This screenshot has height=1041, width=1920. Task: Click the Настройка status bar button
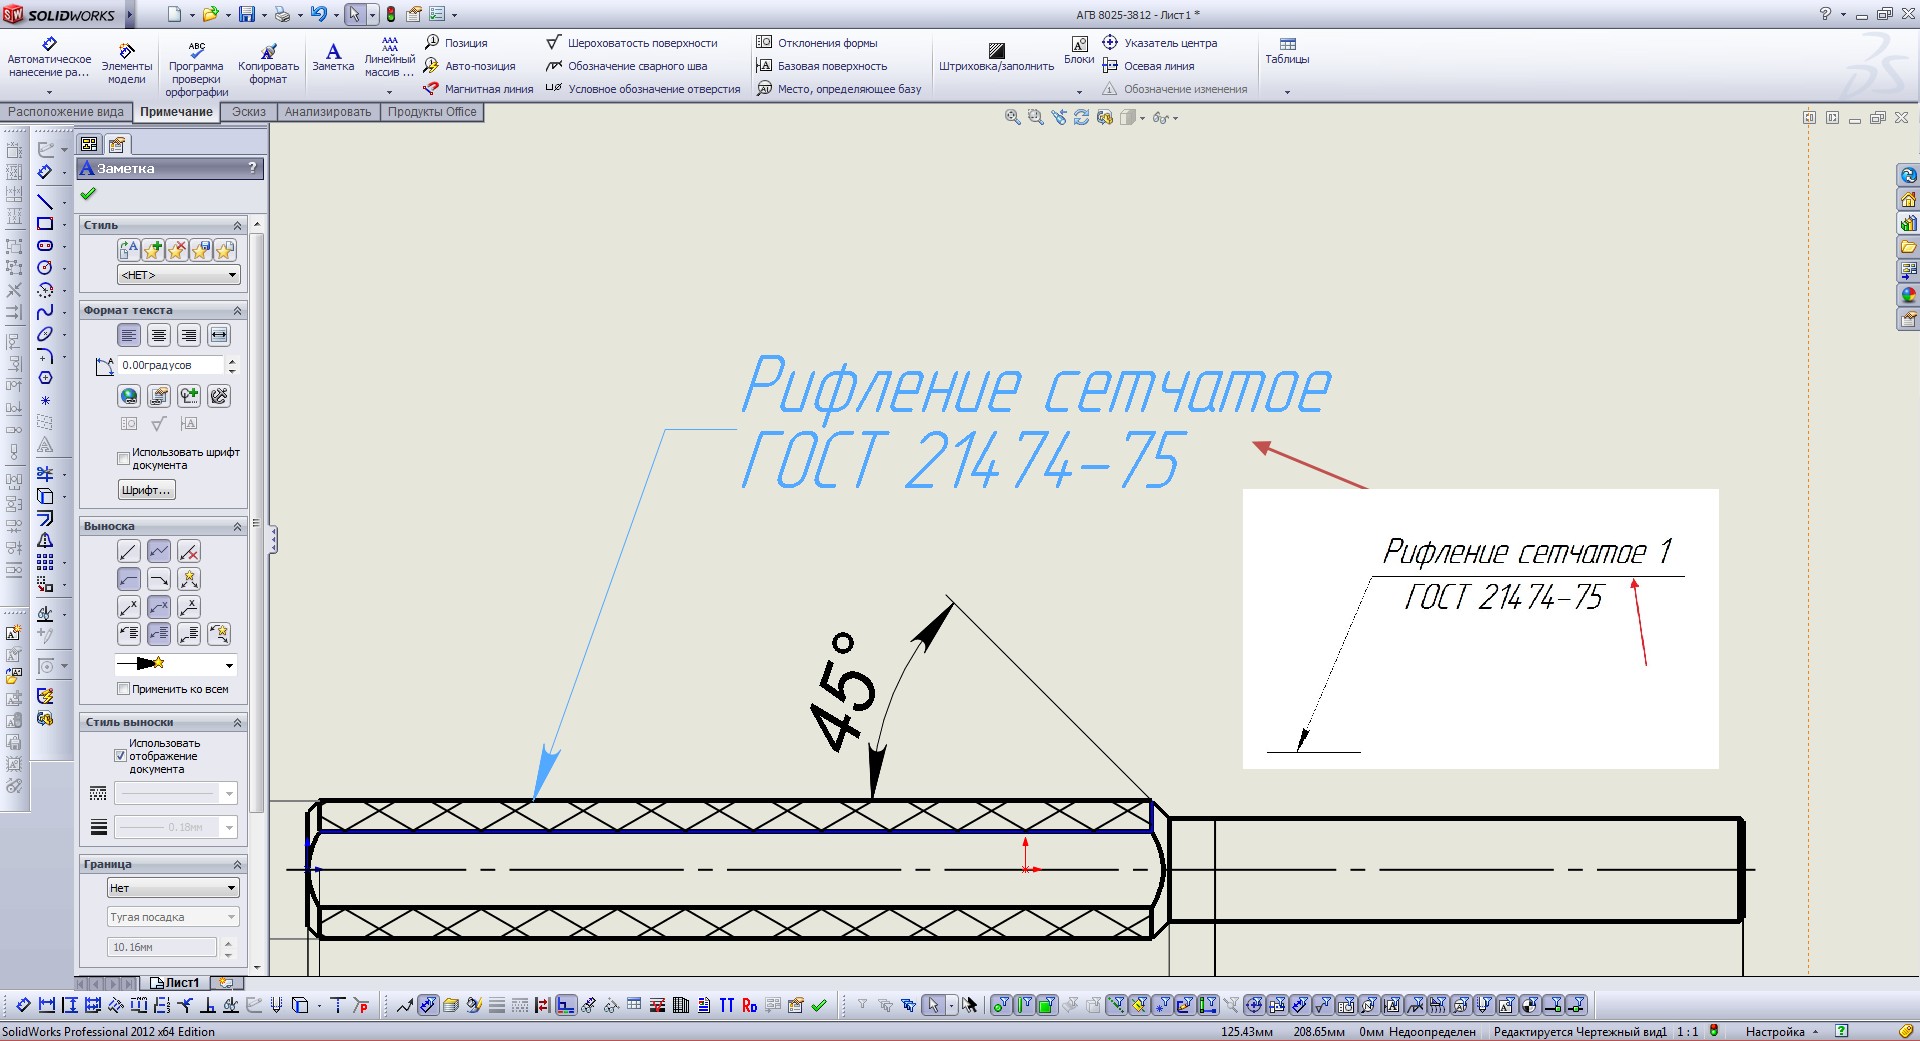pyautogui.click(x=1782, y=1032)
